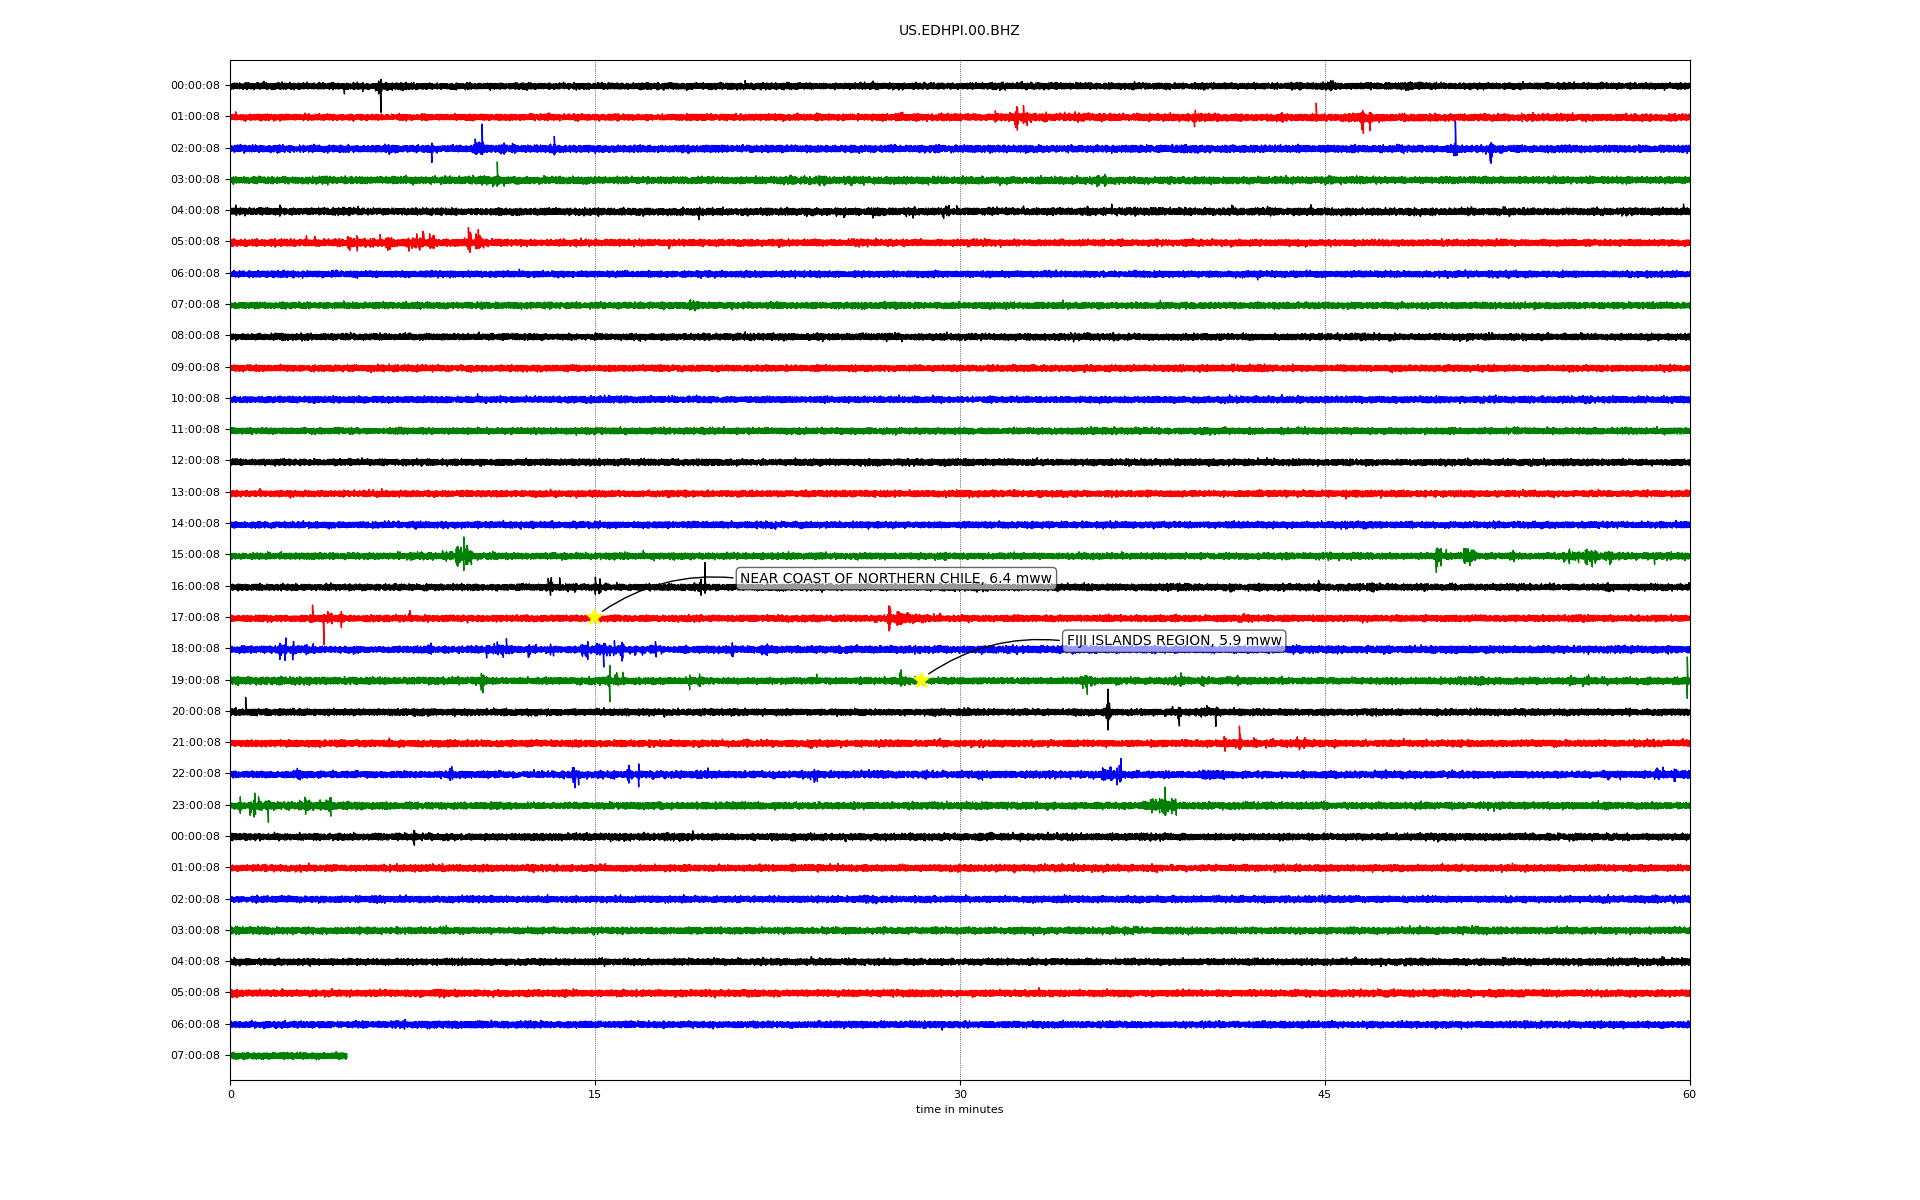The height and width of the screenshot is (1200, 1920).
Task: Click the 22:00:08 time label
Action: click(x=195, y=774)
